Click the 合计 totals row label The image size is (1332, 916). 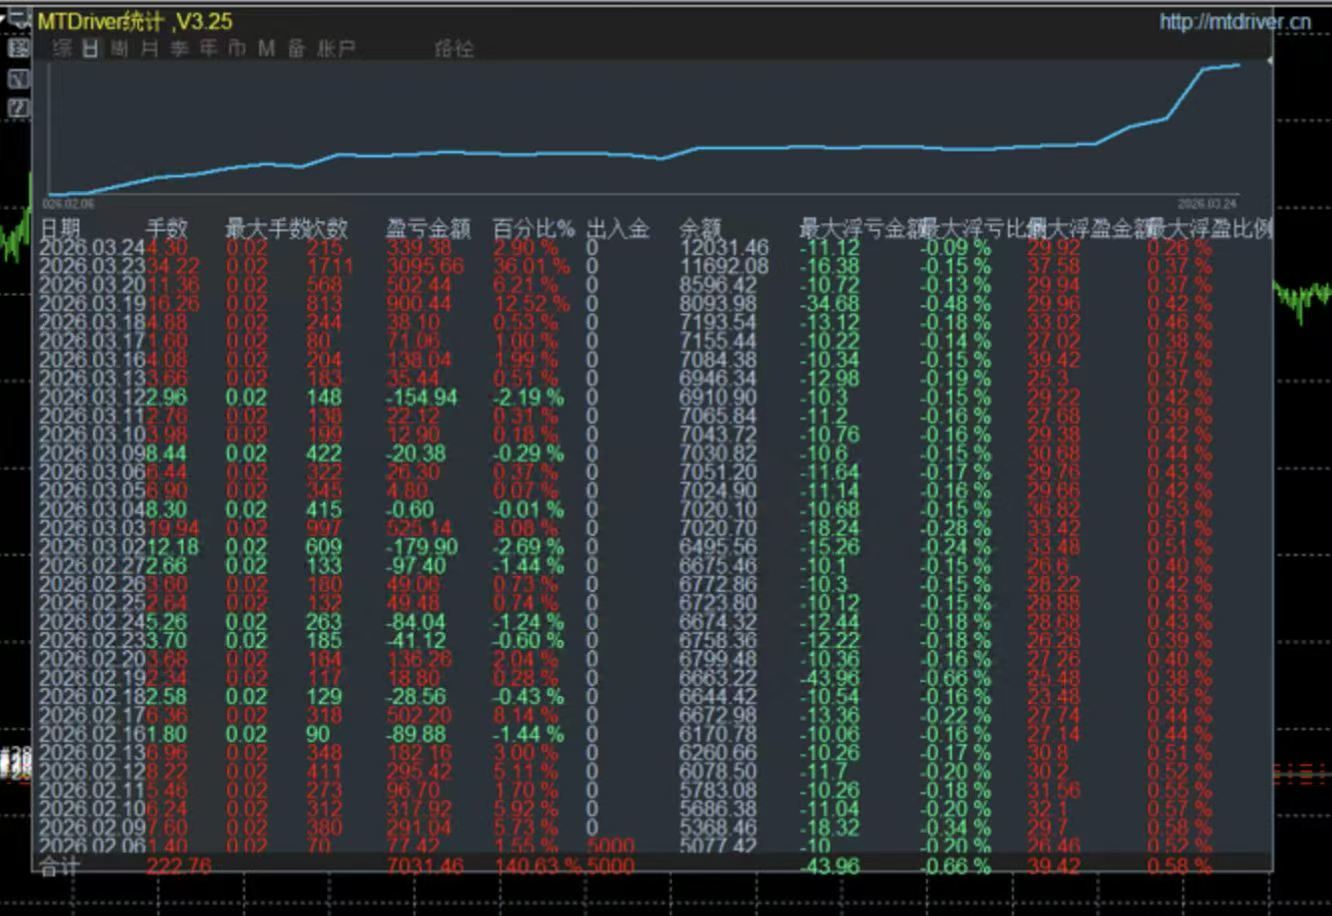coord(58,866)
